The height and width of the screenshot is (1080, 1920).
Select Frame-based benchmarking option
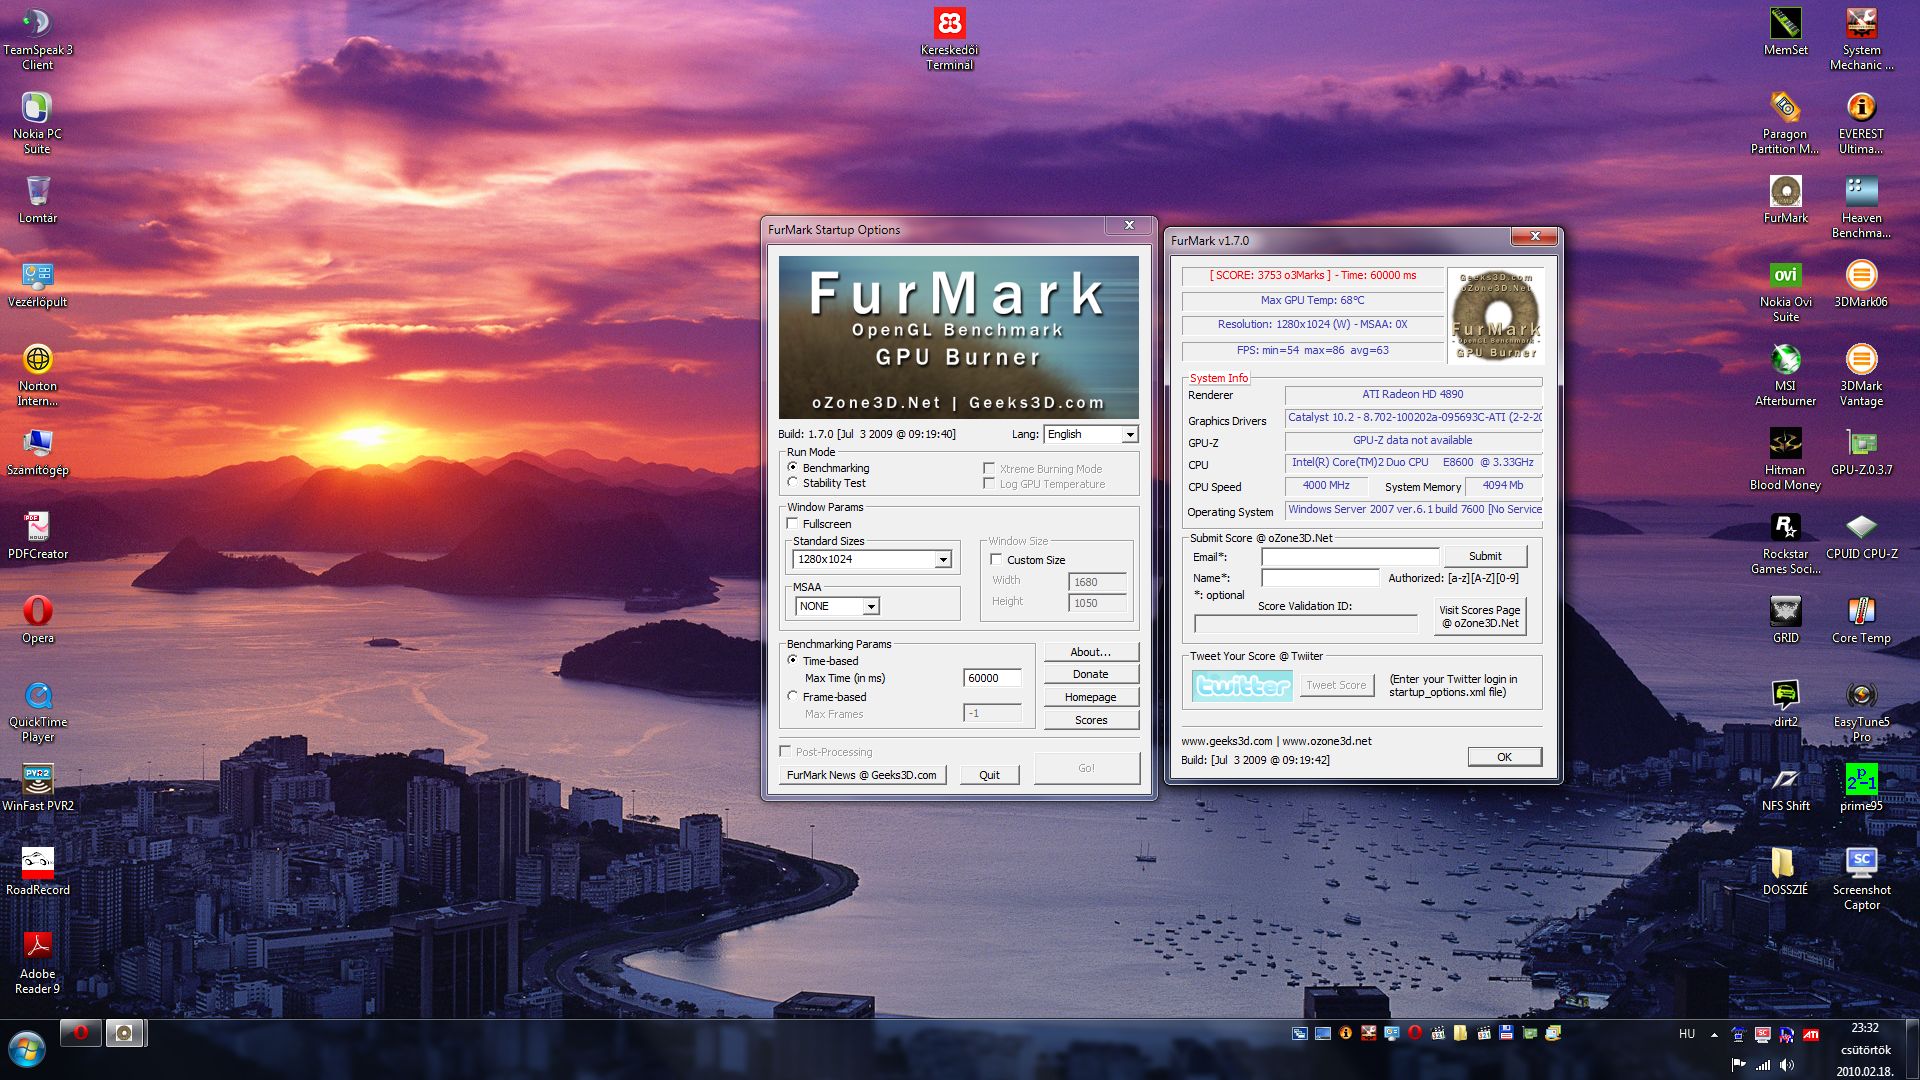pos(793,697)
